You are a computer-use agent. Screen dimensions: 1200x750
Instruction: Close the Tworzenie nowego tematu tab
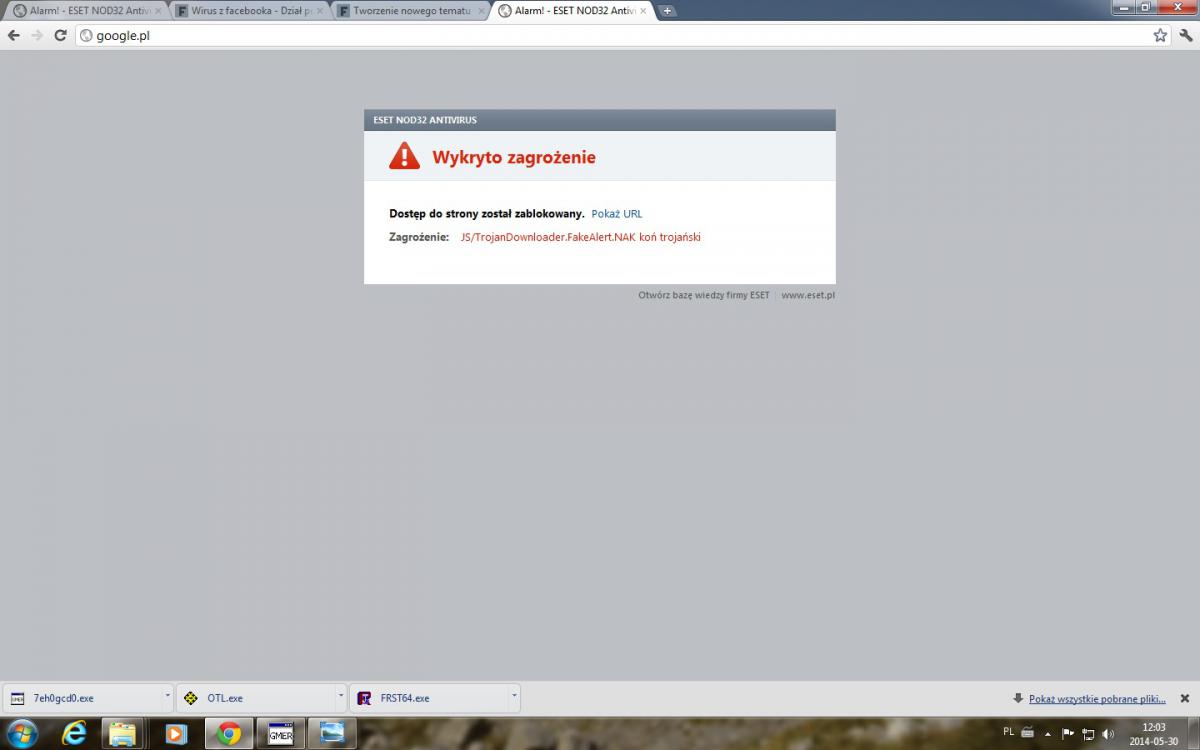click(481, 11)
